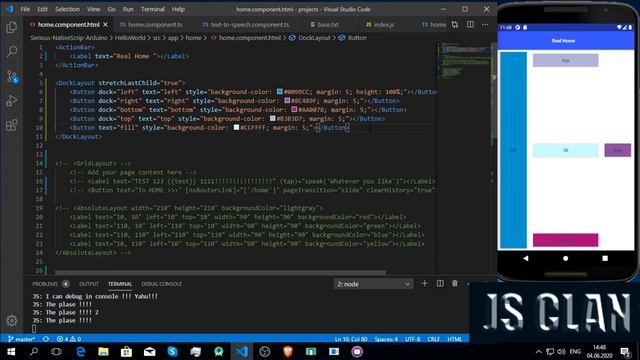Tap the 'fill' button in phone emulator
Image resolution: width=640 pixels, height=360 pixels.
[x=565, y=150]
